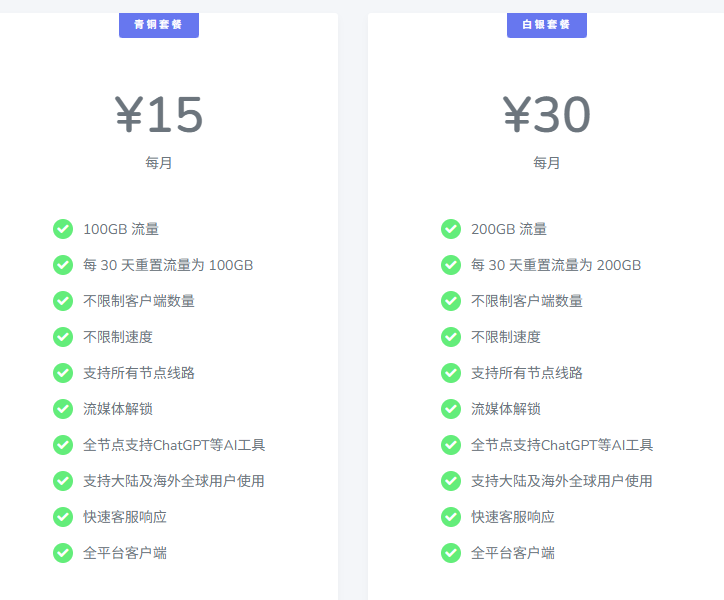Viewport: 724px width, 600px height.
Task: Click ChatGPT feature check icon in ¥15 plan
Action: tap(63, 445)
